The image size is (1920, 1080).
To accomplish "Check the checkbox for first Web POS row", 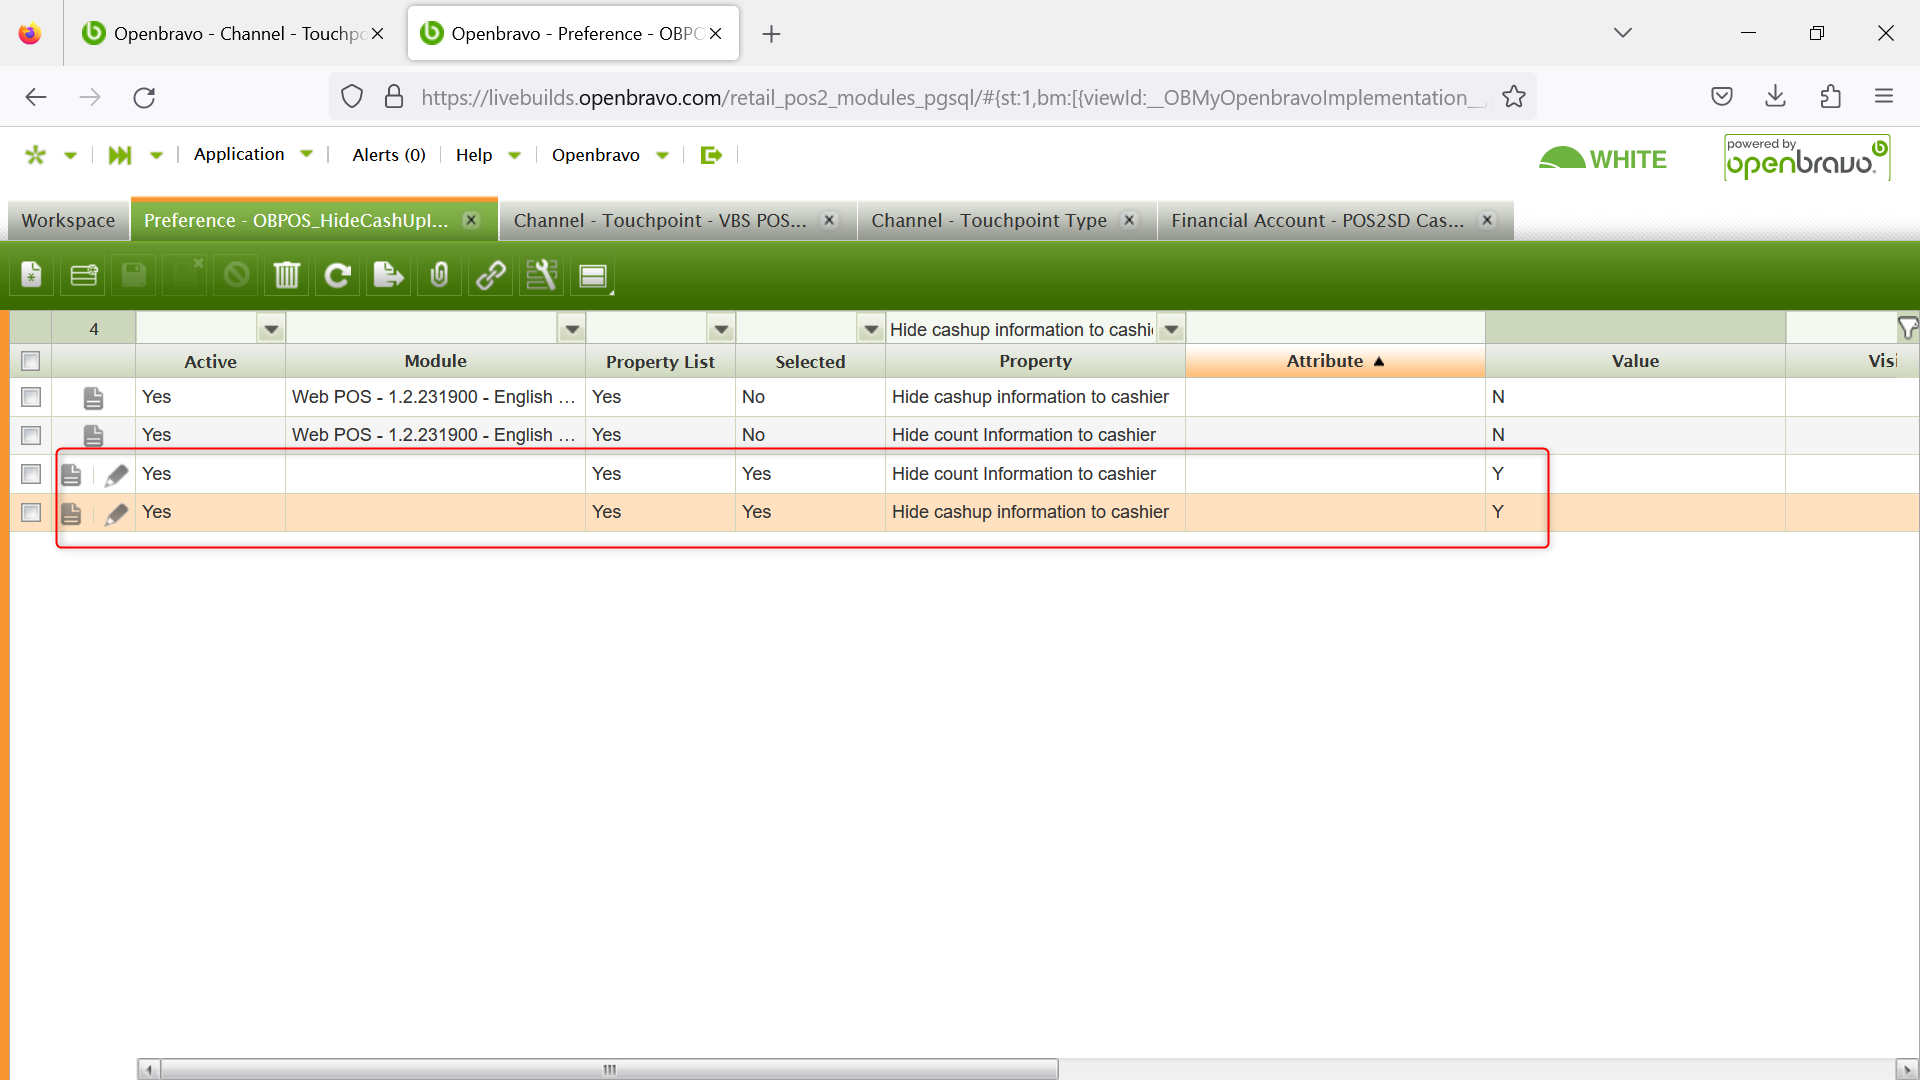I will (x=31, y=397).
